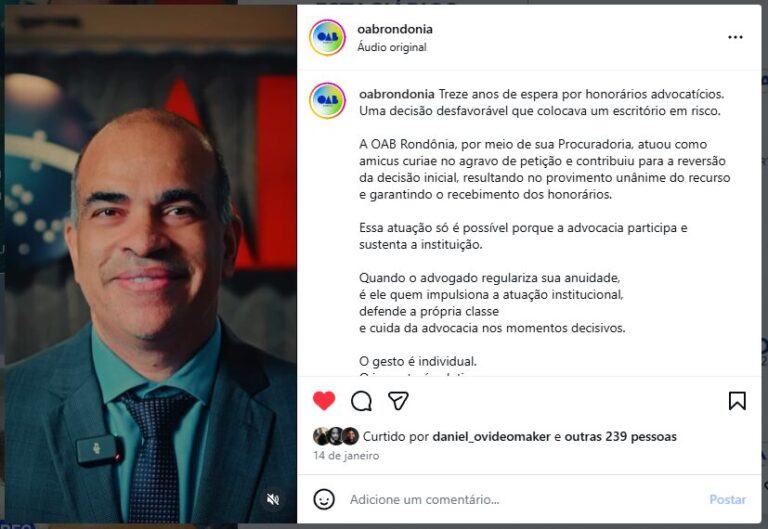The height and width of the screenshot is (529, 768).
Task: Open comments with speech bubble icon
Action: pos(361,401)
